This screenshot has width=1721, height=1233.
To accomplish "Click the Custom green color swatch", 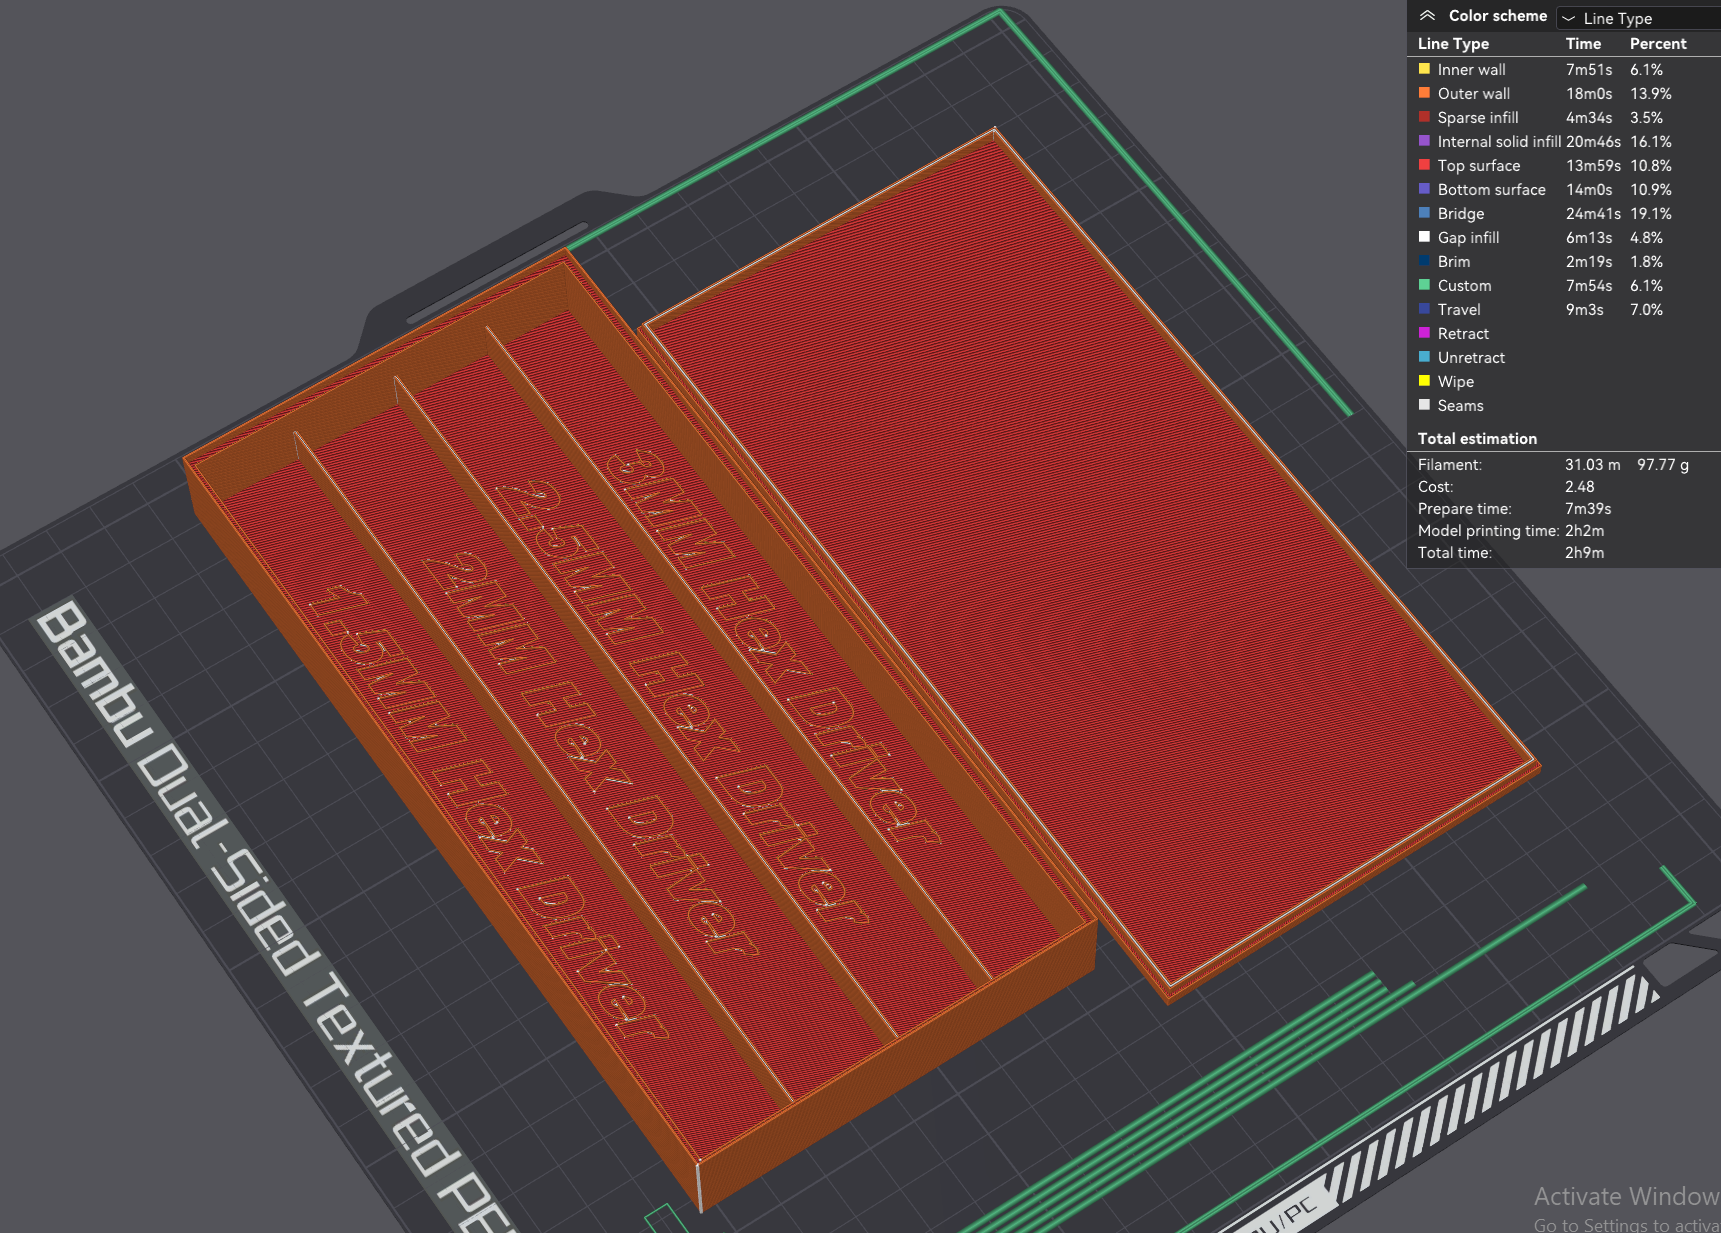I will click(x=1424, y=285).
